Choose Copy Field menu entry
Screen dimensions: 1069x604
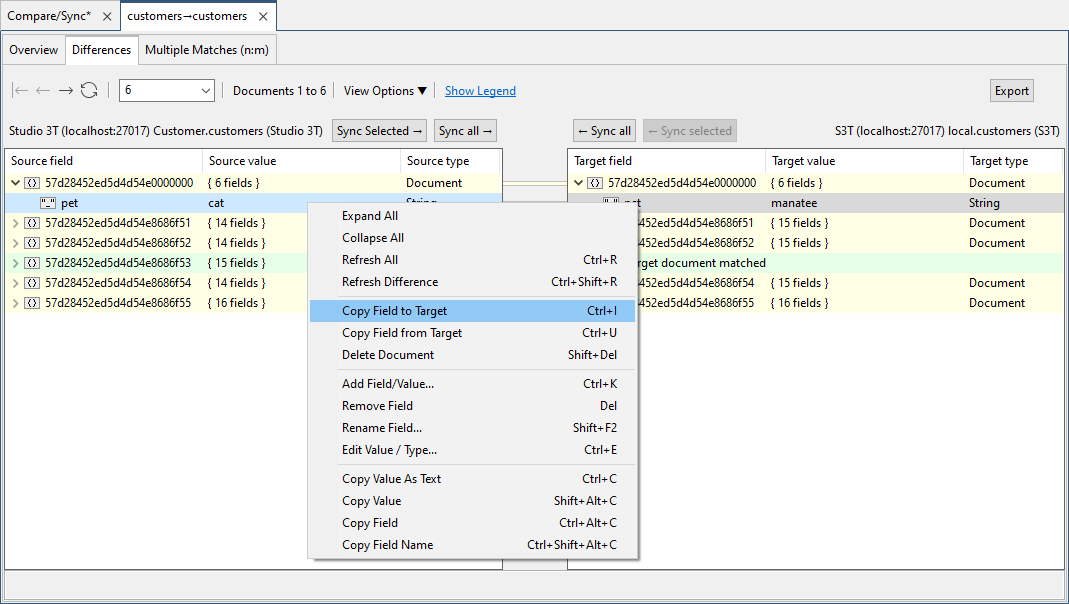tap(472, 523)
